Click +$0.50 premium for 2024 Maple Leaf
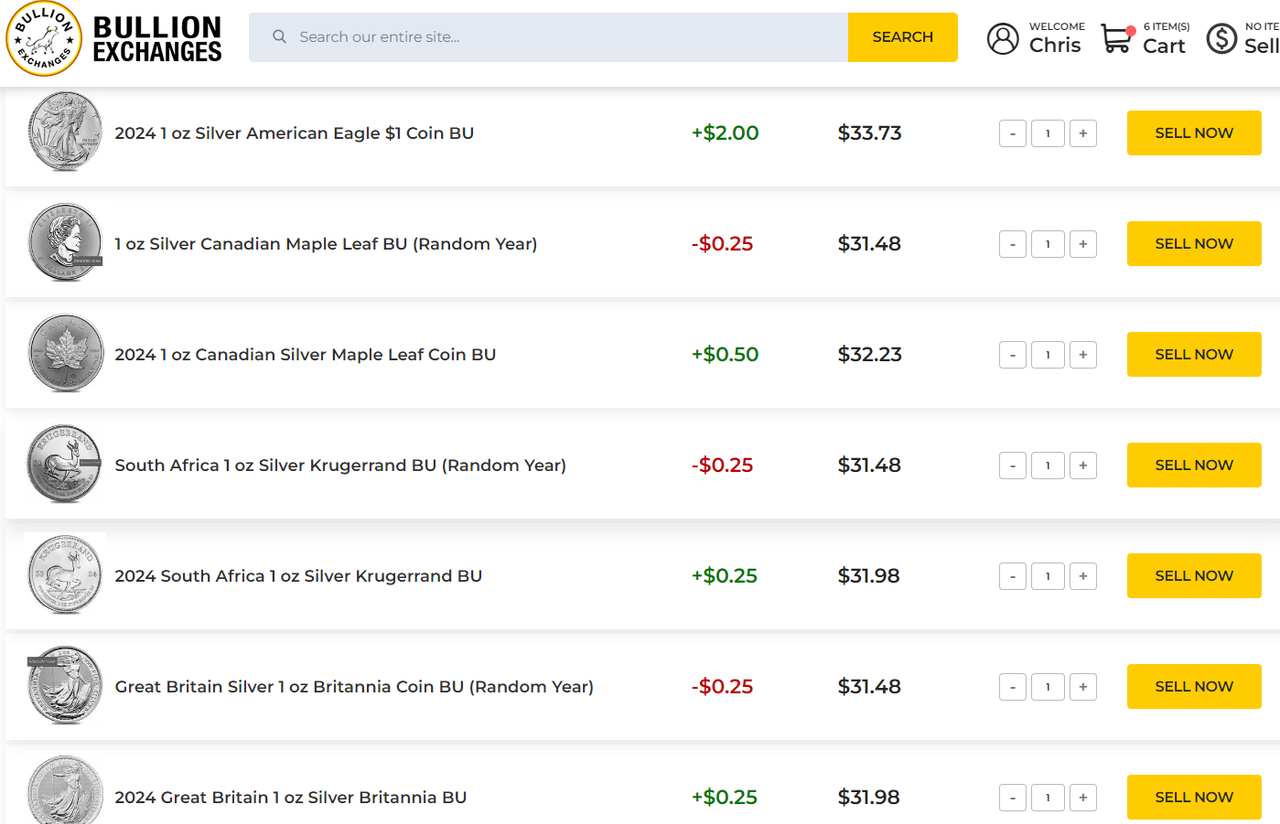The width and height of the screenshot is (1280, 824). [725, 355]
